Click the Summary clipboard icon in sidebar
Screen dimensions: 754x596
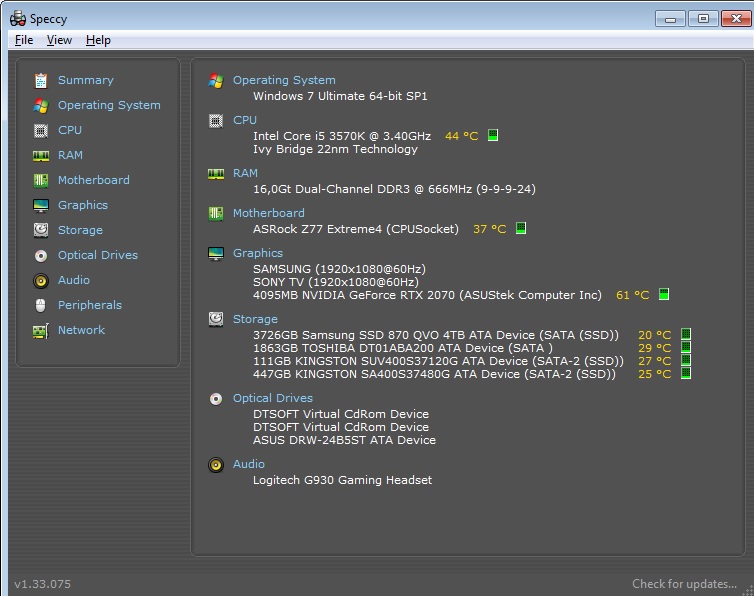[x=41, y=80]
